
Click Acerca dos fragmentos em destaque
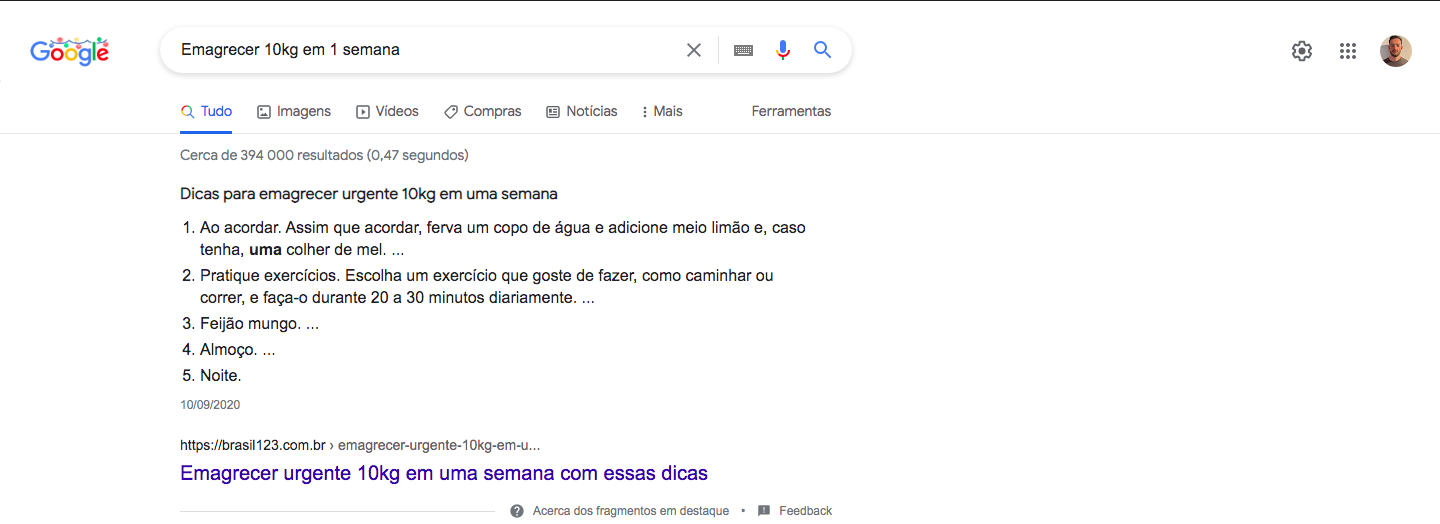click(631, 511)
